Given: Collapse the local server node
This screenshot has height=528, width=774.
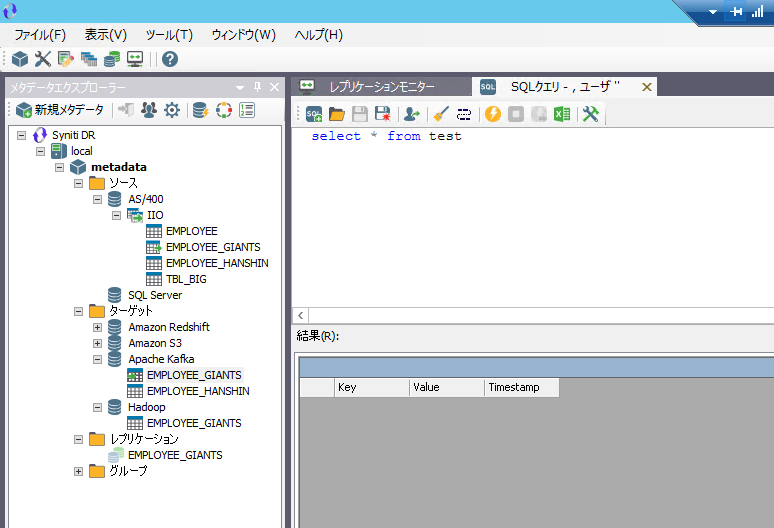Looking at the screenshot, I should [x=40, y=151].
